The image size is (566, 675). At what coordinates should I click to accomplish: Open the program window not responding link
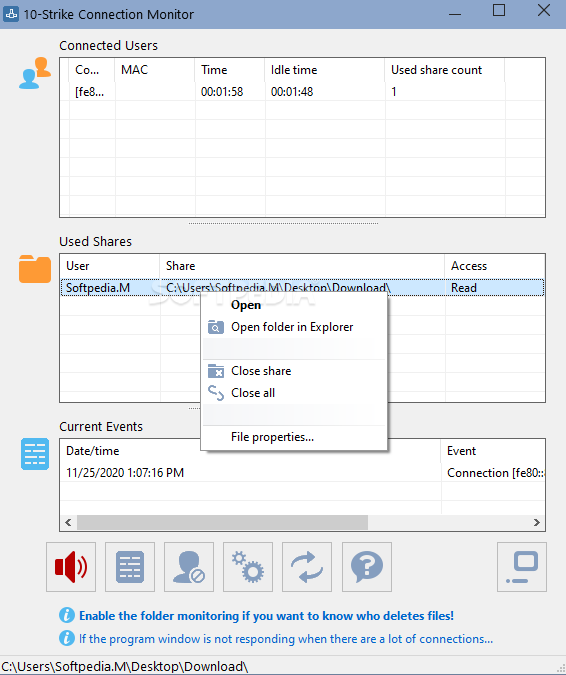(285, 638)
